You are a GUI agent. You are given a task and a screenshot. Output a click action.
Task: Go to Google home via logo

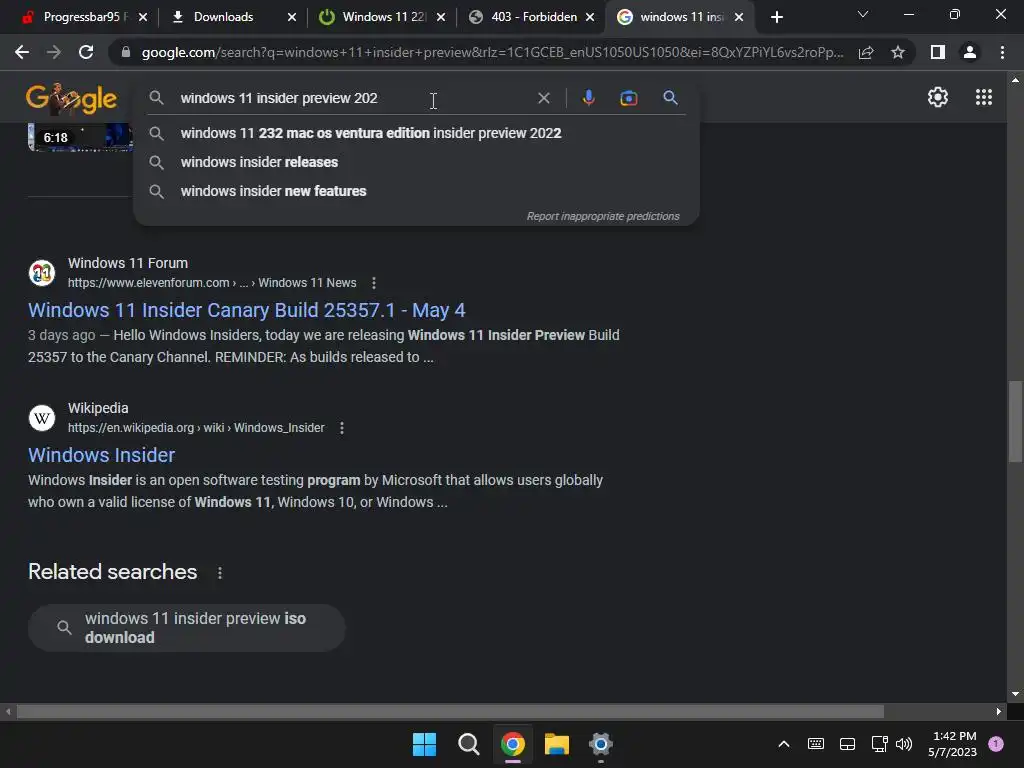[72, 99]
